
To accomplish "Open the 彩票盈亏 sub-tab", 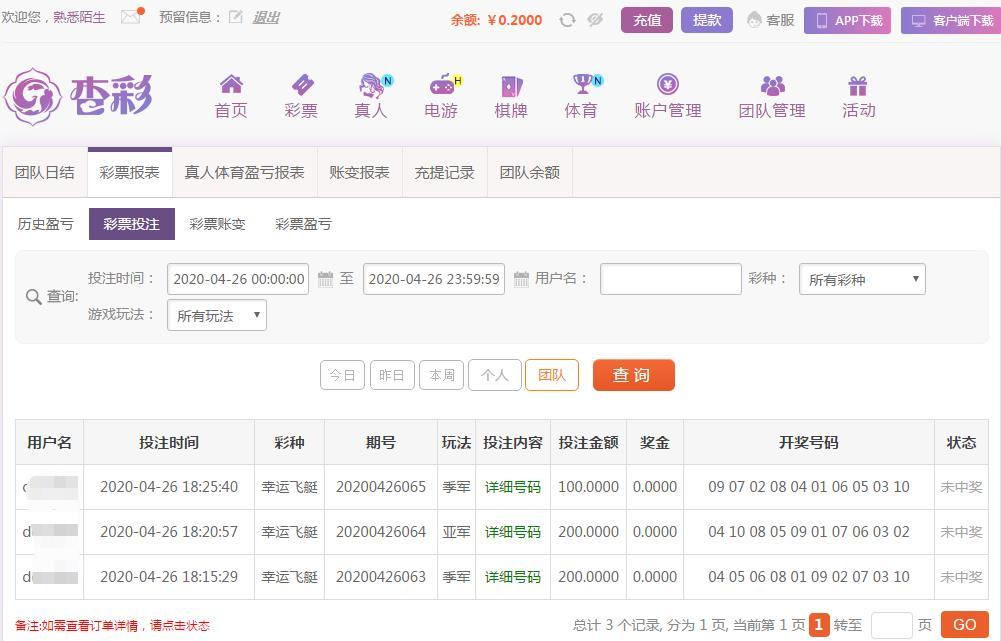I will point(303,224).
